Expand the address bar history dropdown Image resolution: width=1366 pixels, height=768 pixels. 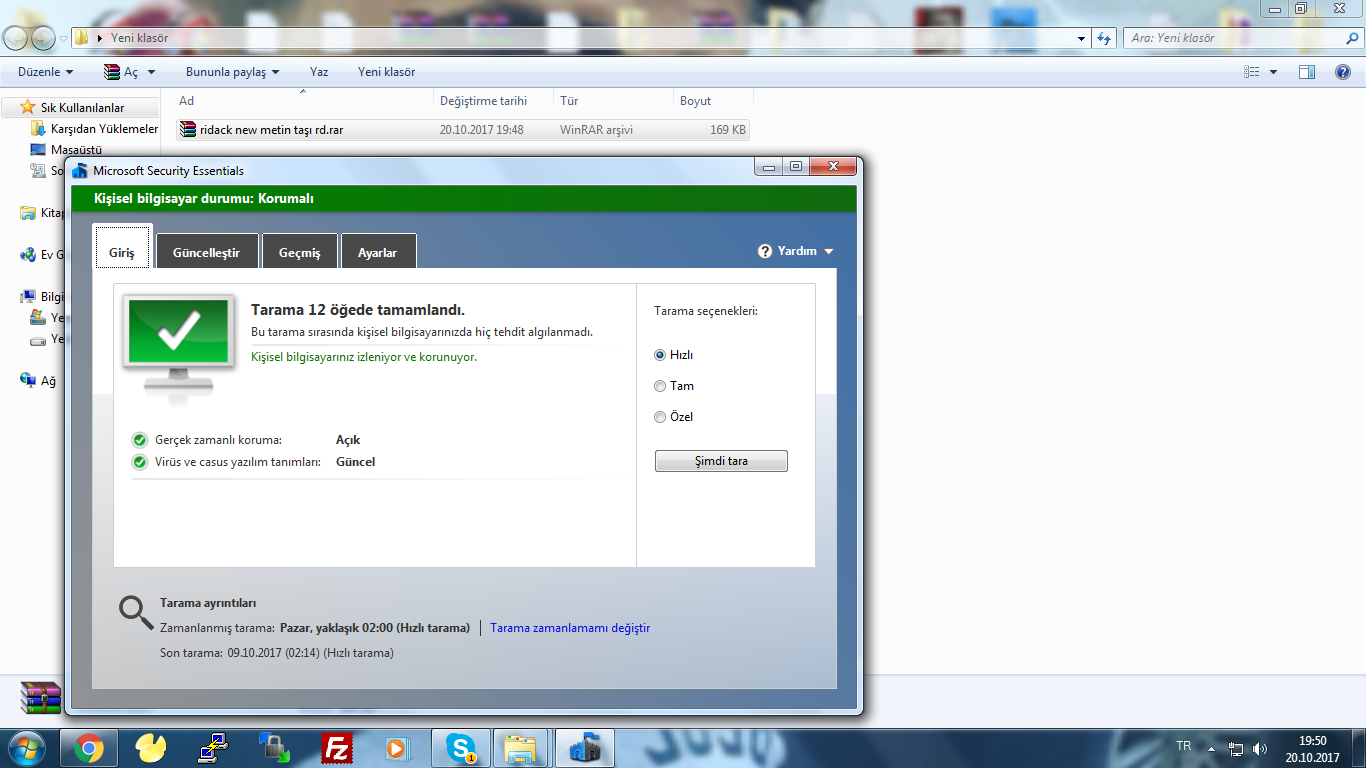pos(1081,38)
